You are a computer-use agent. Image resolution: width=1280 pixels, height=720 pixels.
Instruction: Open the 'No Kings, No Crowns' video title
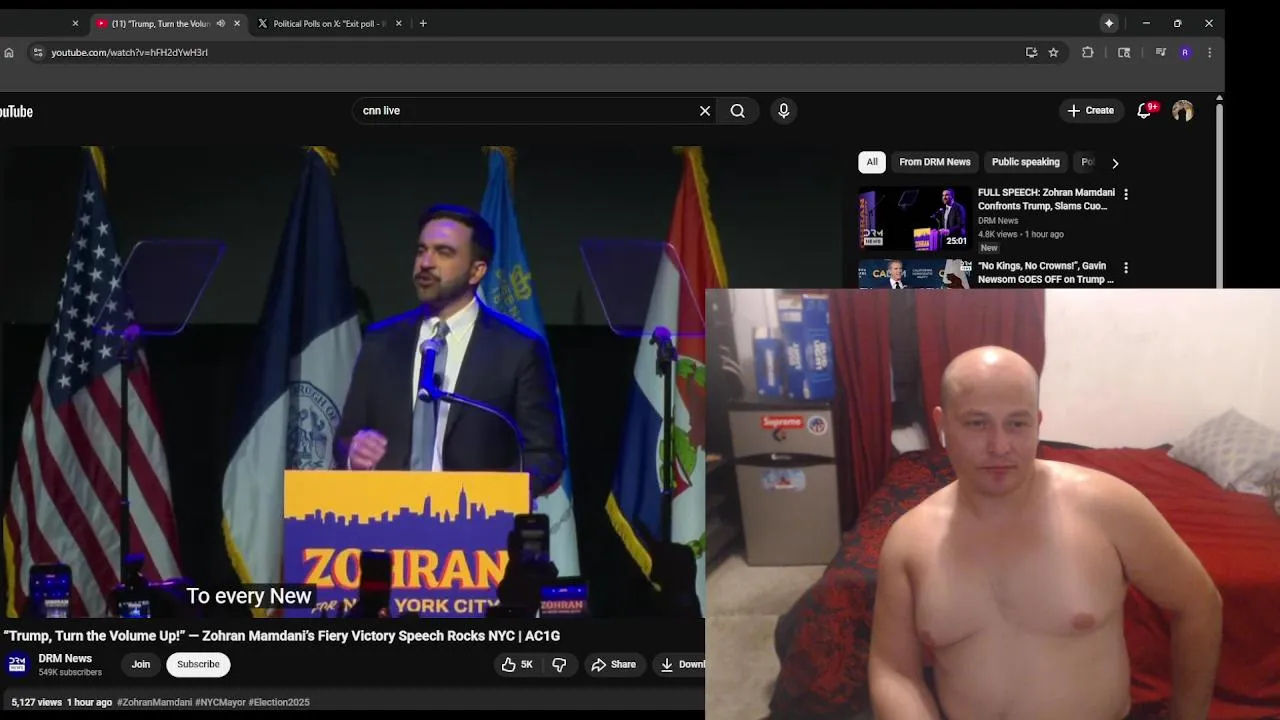tap(1045, 273)
